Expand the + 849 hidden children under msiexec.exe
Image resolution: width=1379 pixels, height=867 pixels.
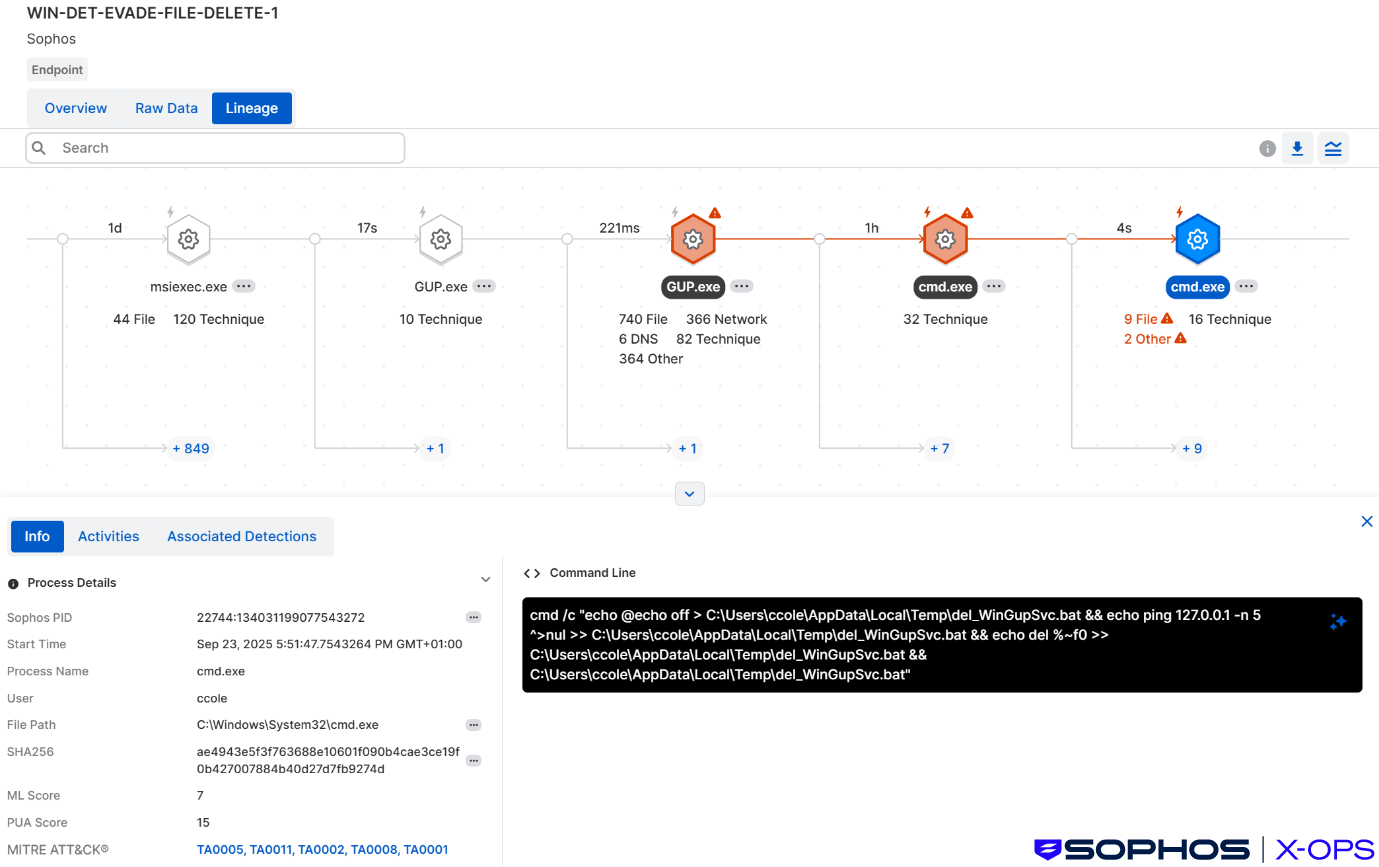coord(190,448)
